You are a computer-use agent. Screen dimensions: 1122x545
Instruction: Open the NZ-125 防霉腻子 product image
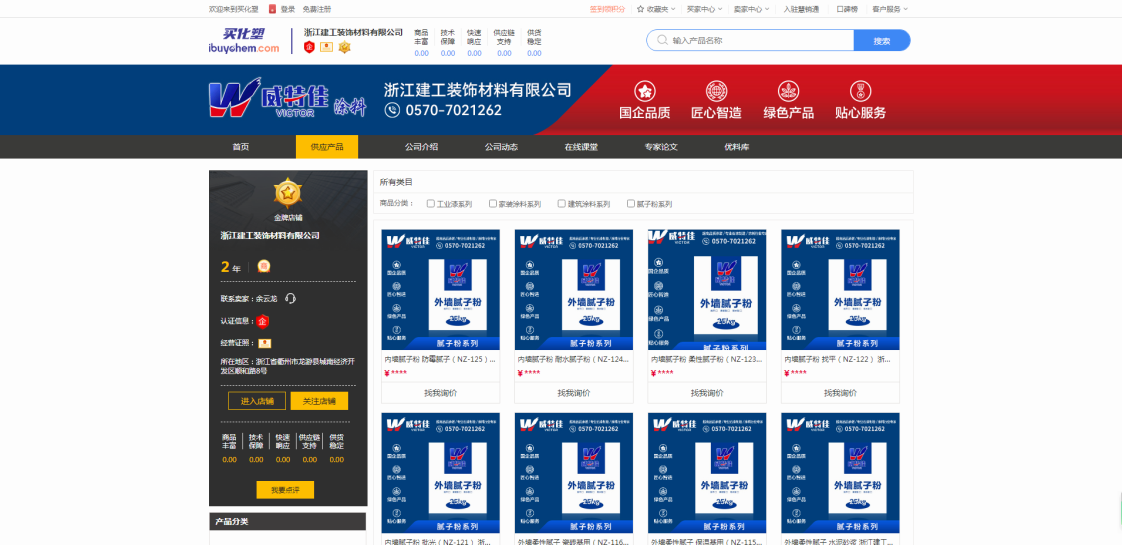click(x=441, y=290)
